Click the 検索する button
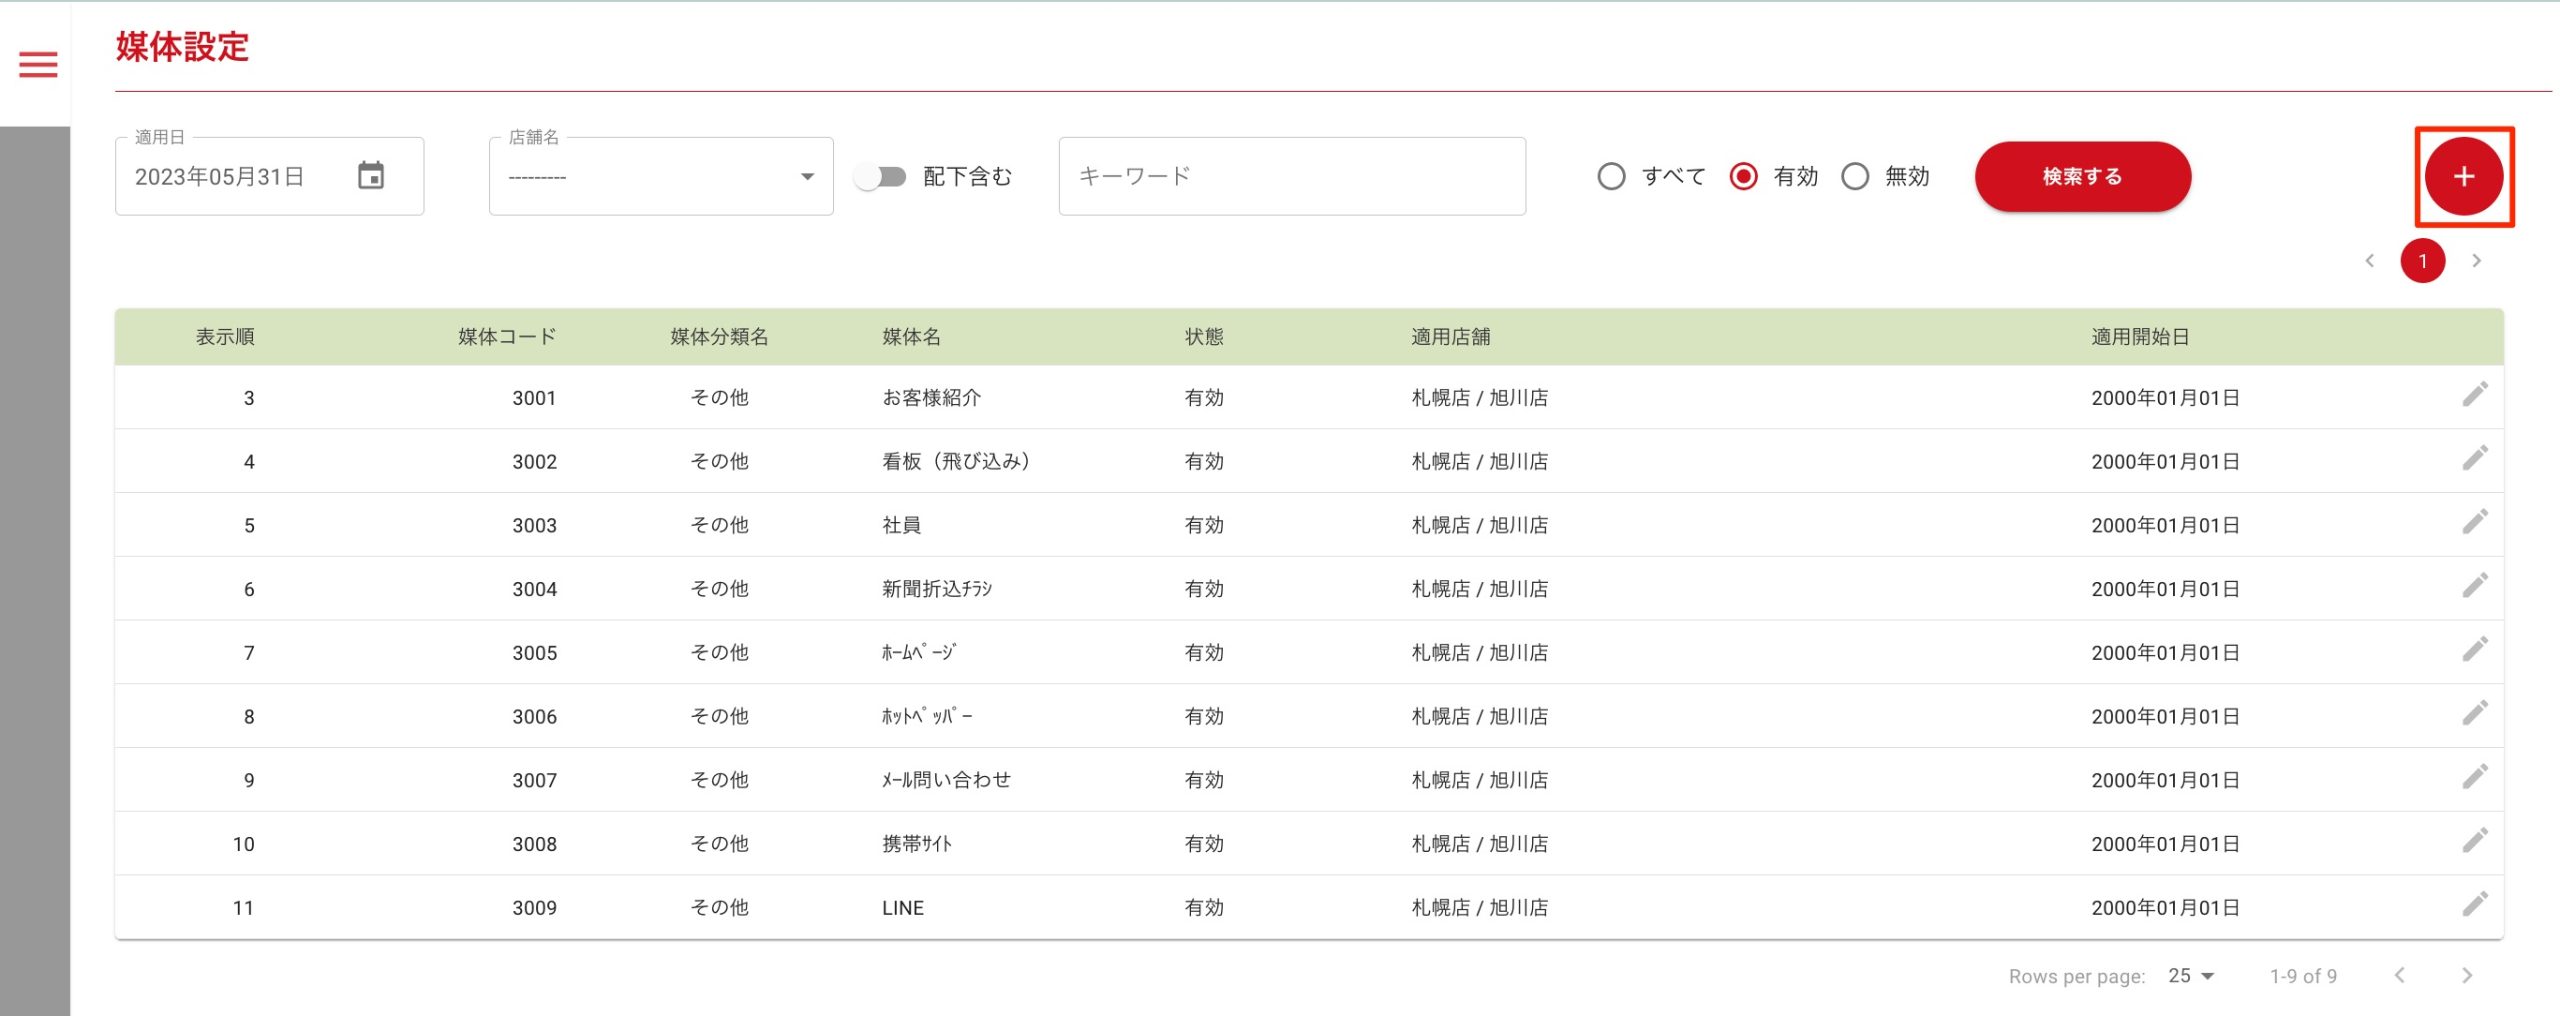The image size is (2560, 1016). tap(2082, 177)
